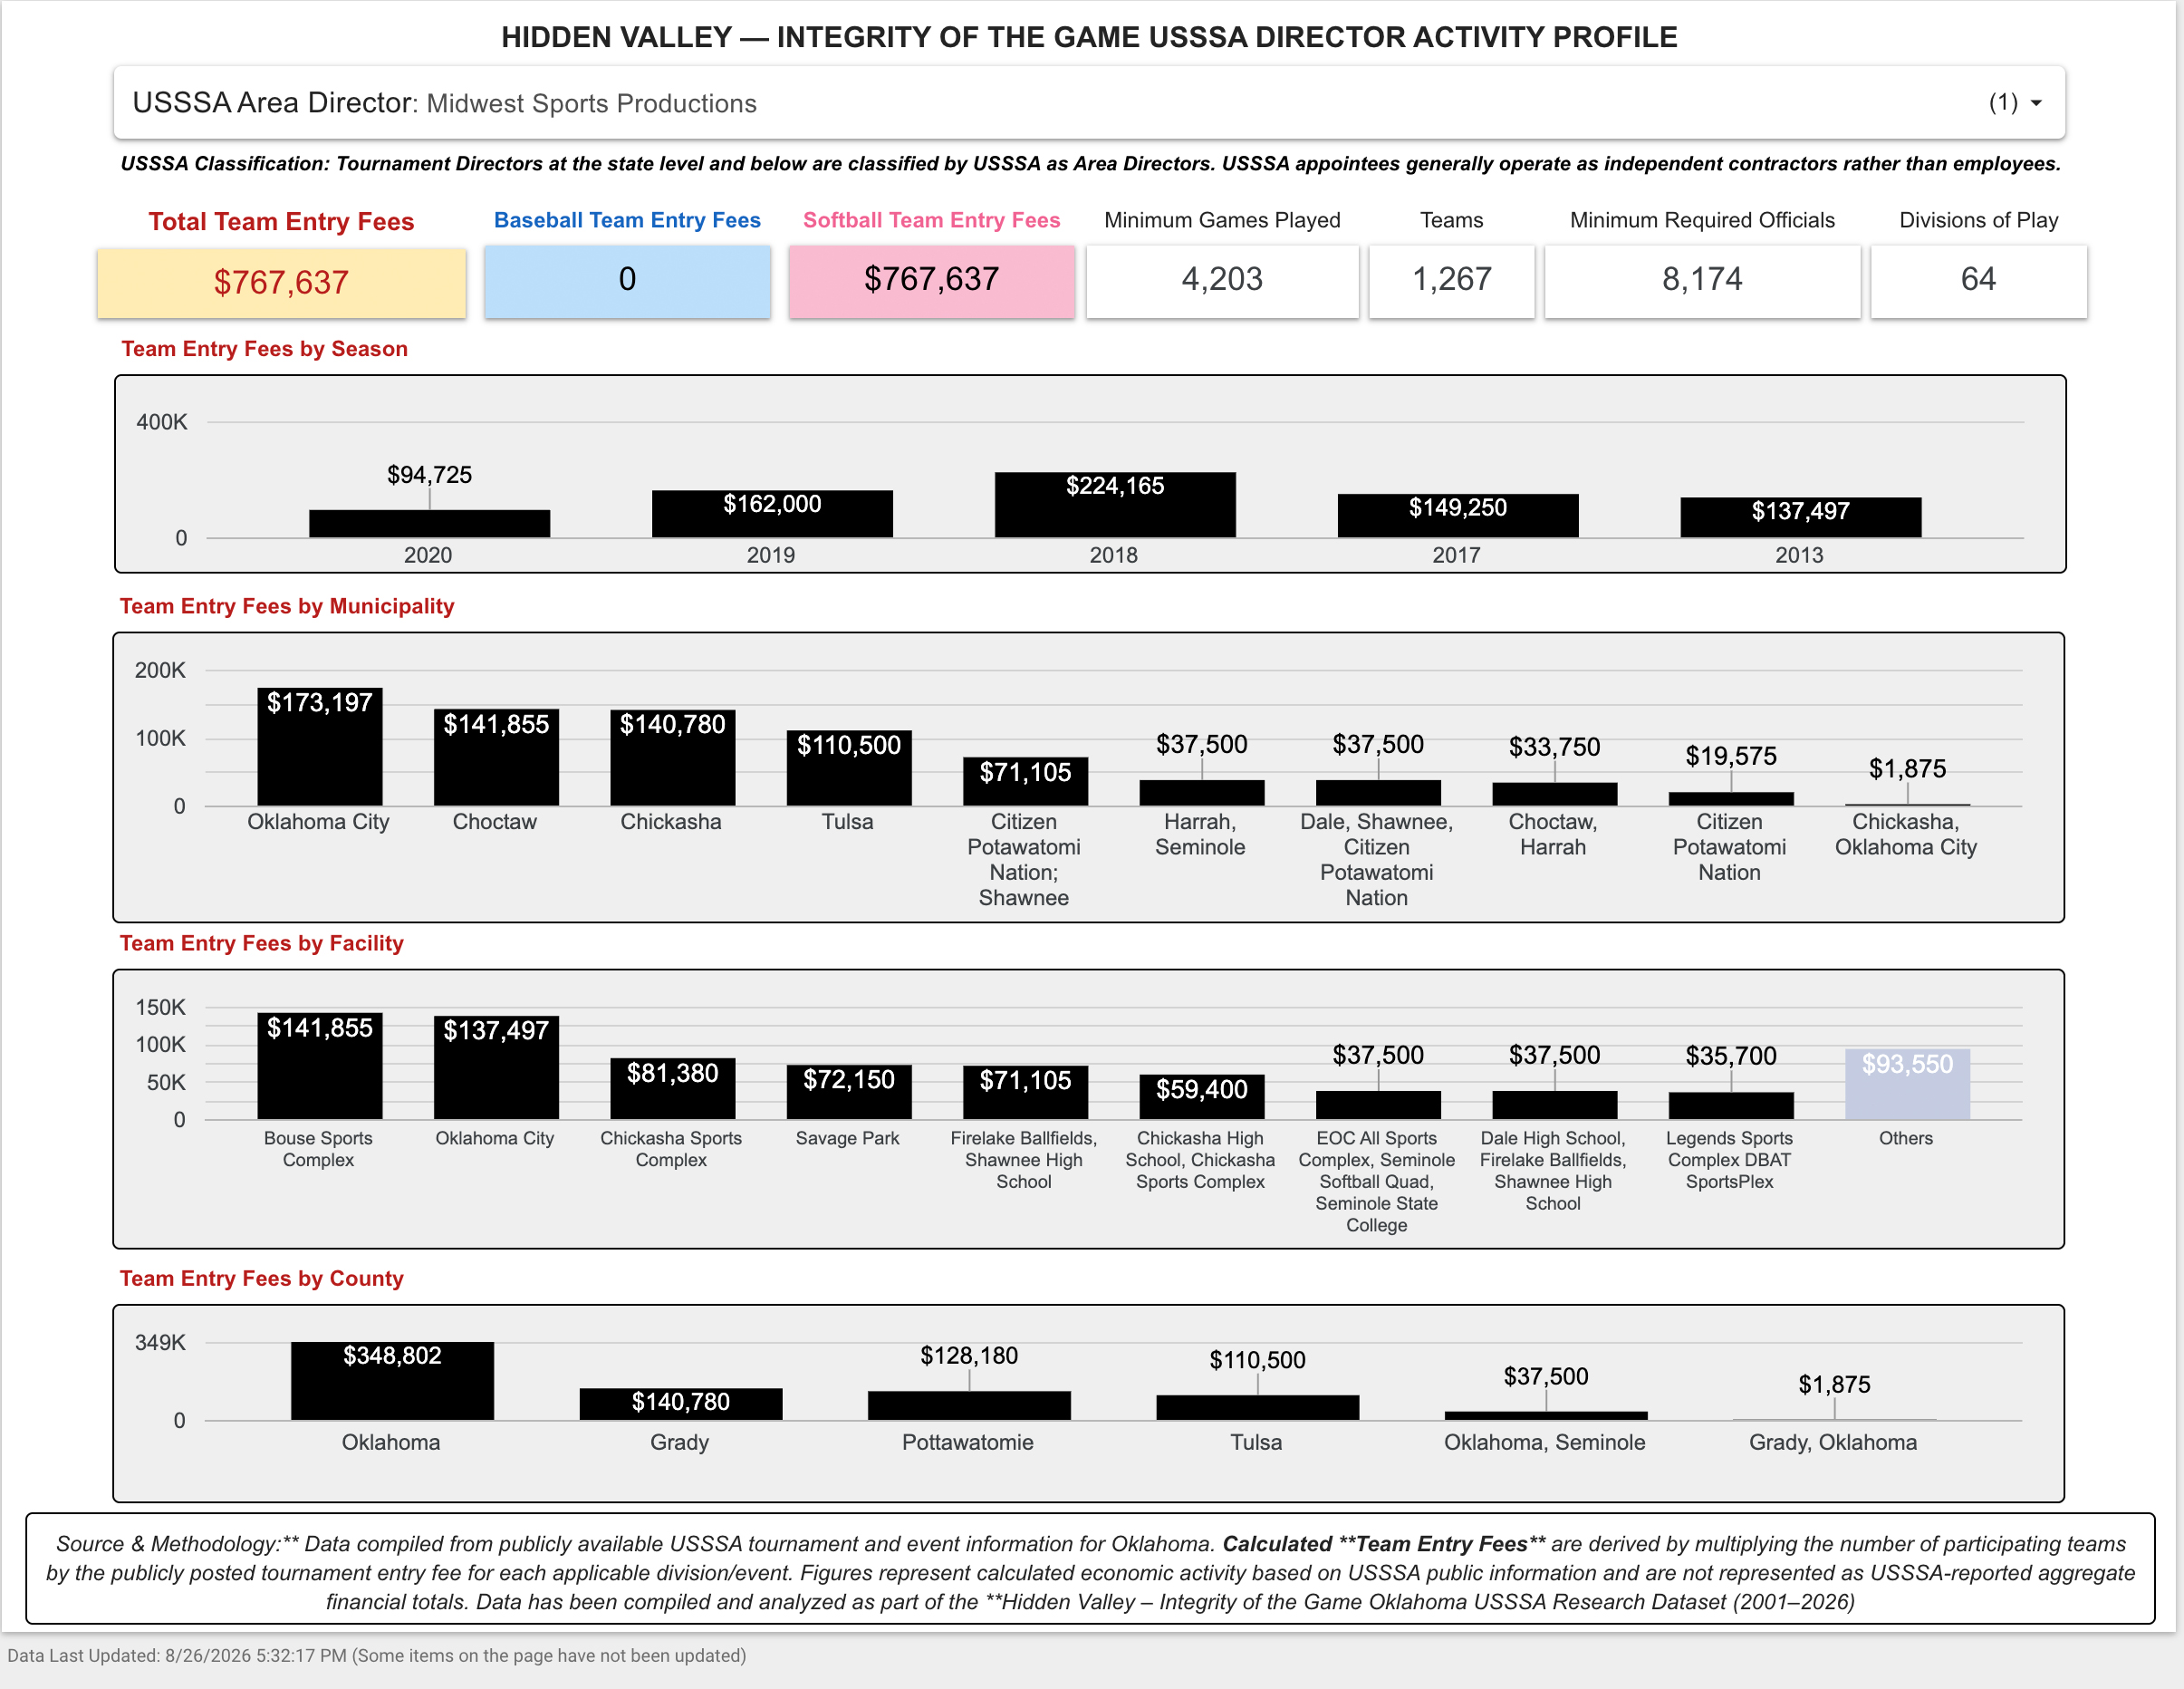Select the Minimum Required Officials value 8,174
2184x1689 pixels.
(x=1702, y=280)
